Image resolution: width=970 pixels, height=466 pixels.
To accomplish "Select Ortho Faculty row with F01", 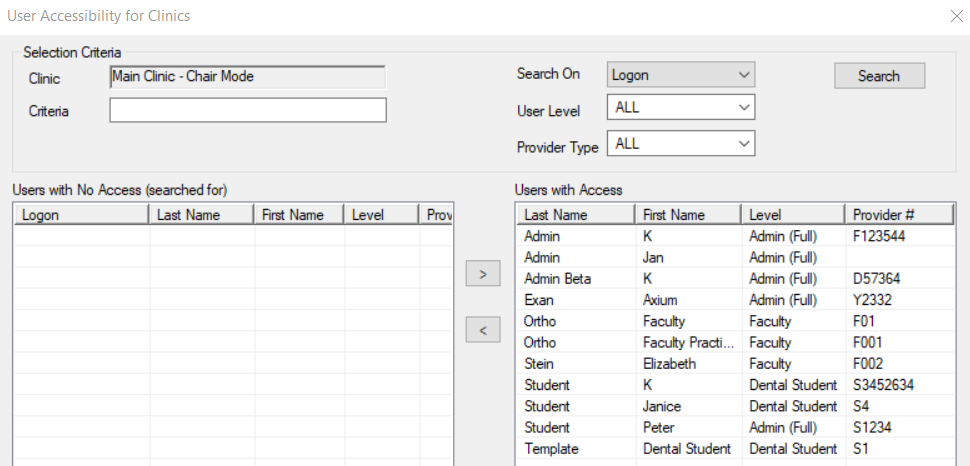I will pyautogui.click(x=735, y=321).
